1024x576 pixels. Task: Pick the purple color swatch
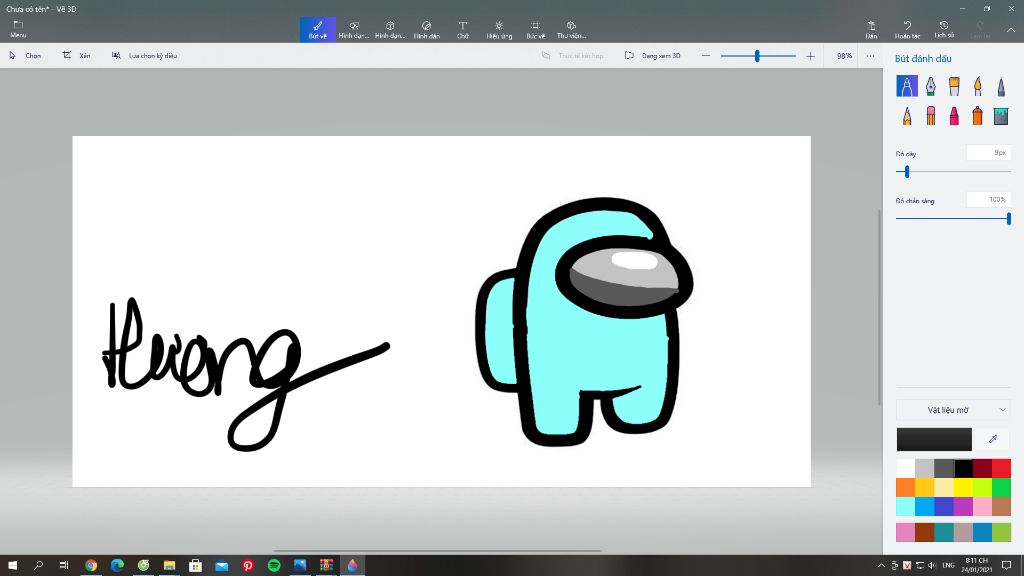963,506
